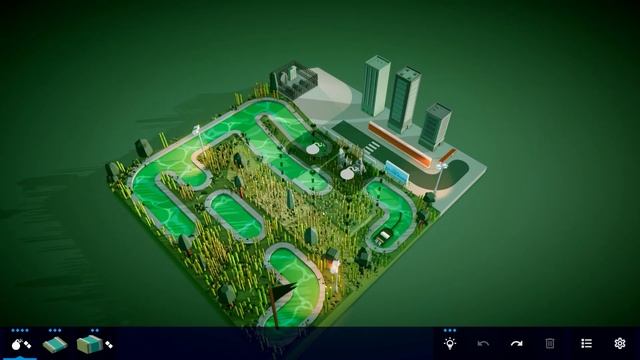Undo the last action
Image resolution: width=640 pixels, height=360 pixels.
(483, 344)
